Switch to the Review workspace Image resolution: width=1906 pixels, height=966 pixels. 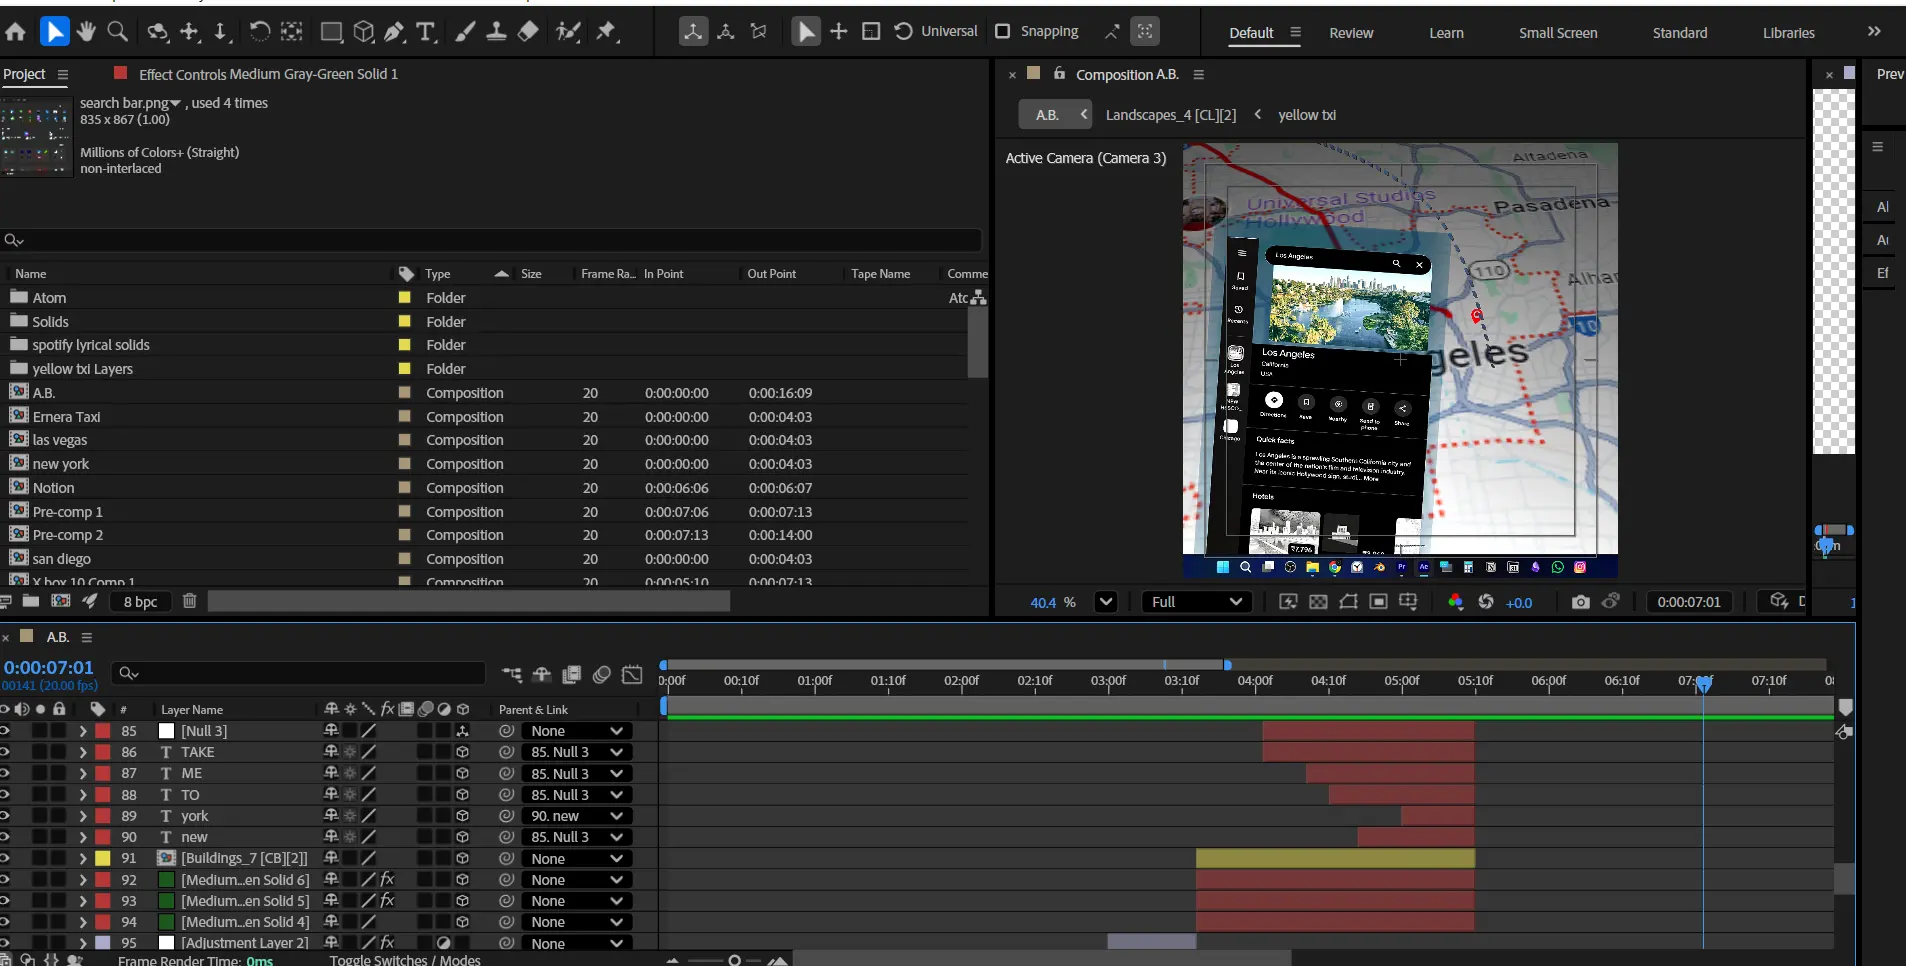[1350, 33]
